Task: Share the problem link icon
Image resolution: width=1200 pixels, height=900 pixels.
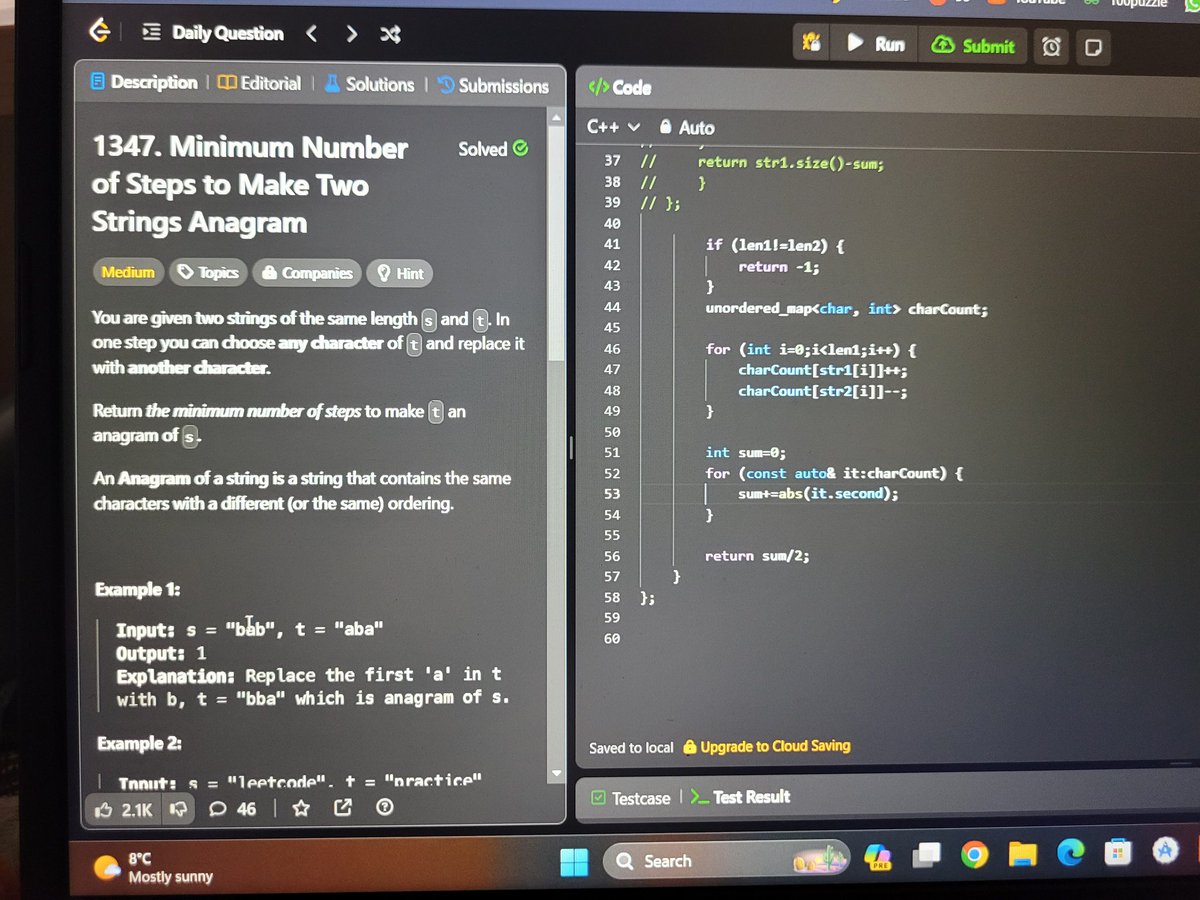Action: point(341,808)
